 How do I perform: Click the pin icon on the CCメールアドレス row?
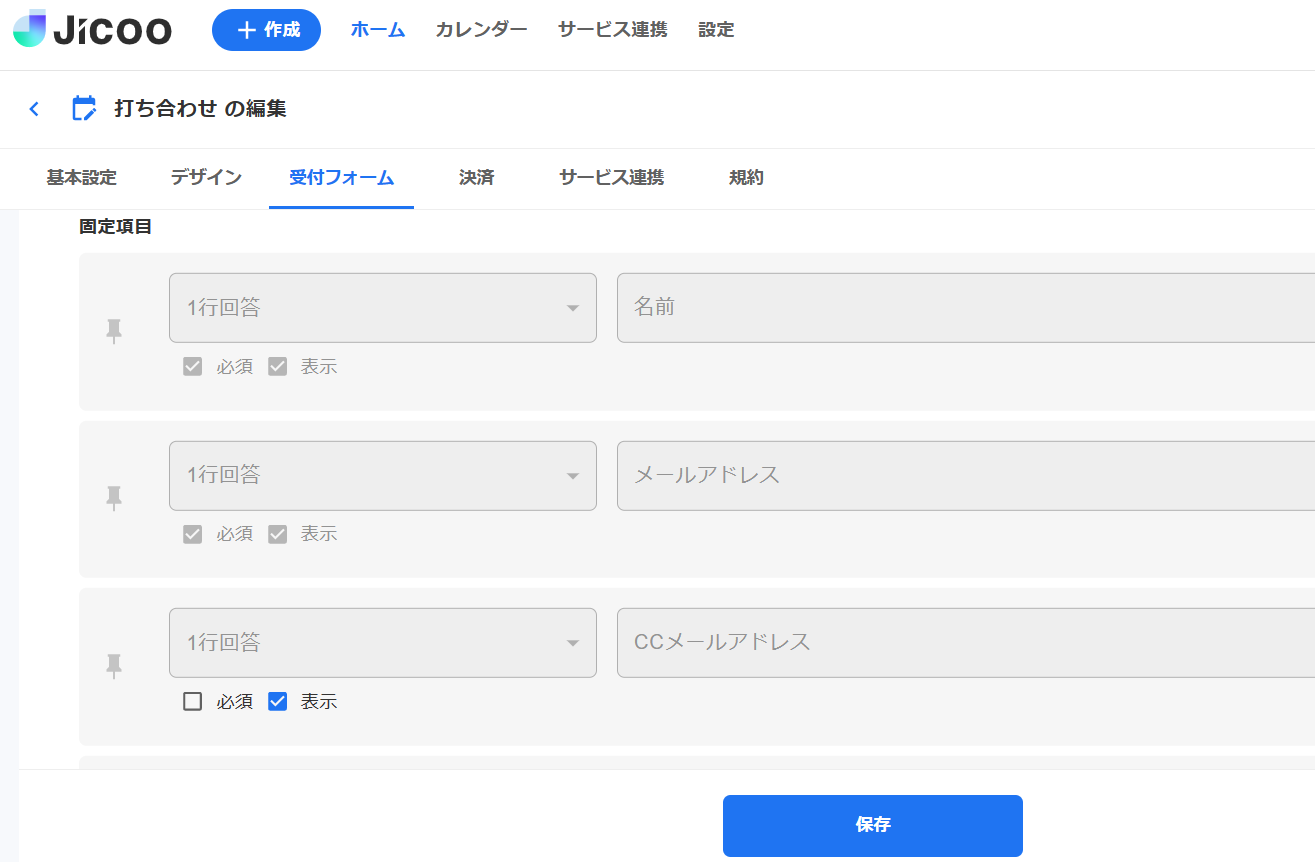click(115, 665)
